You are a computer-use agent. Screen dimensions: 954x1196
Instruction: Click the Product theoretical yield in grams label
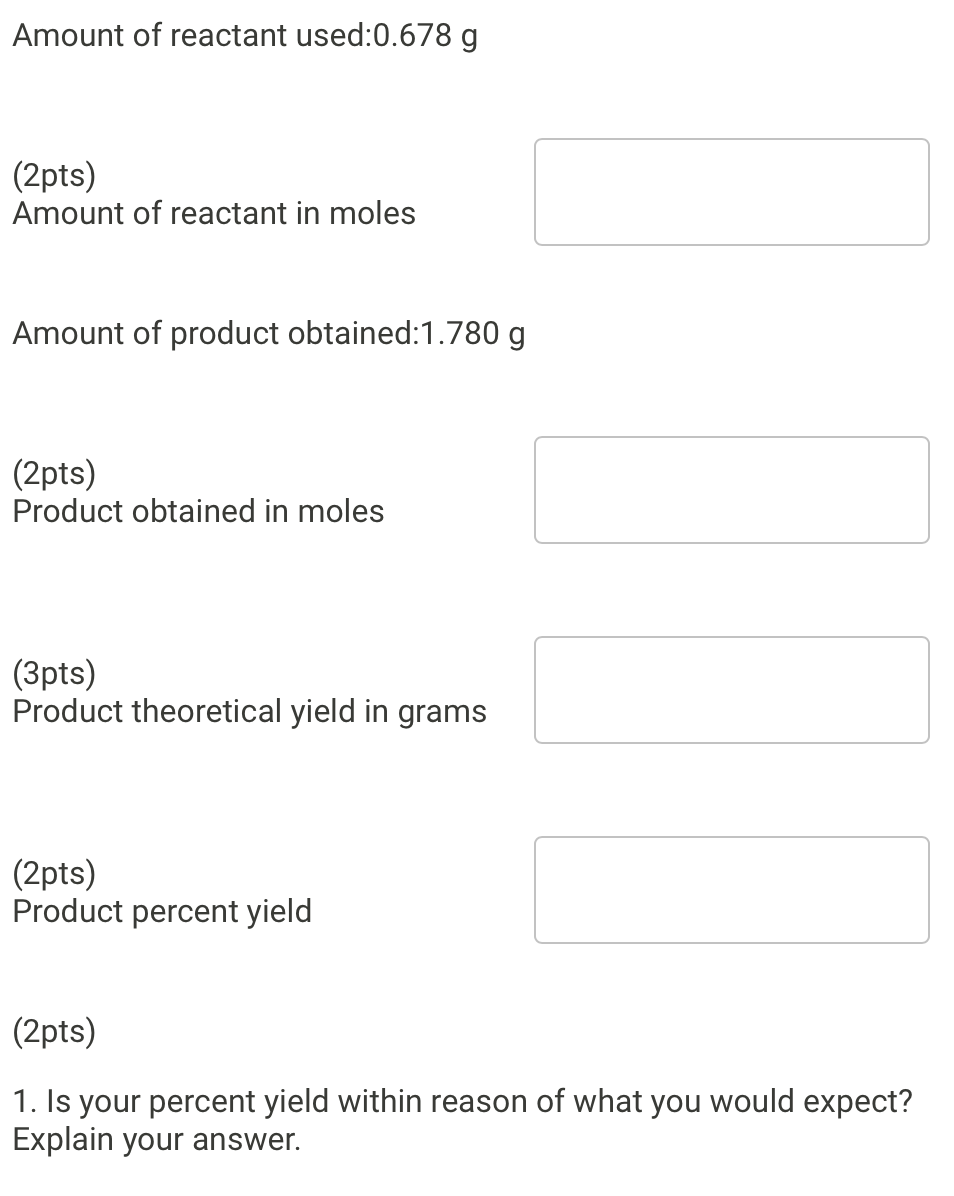coord(249,711)
